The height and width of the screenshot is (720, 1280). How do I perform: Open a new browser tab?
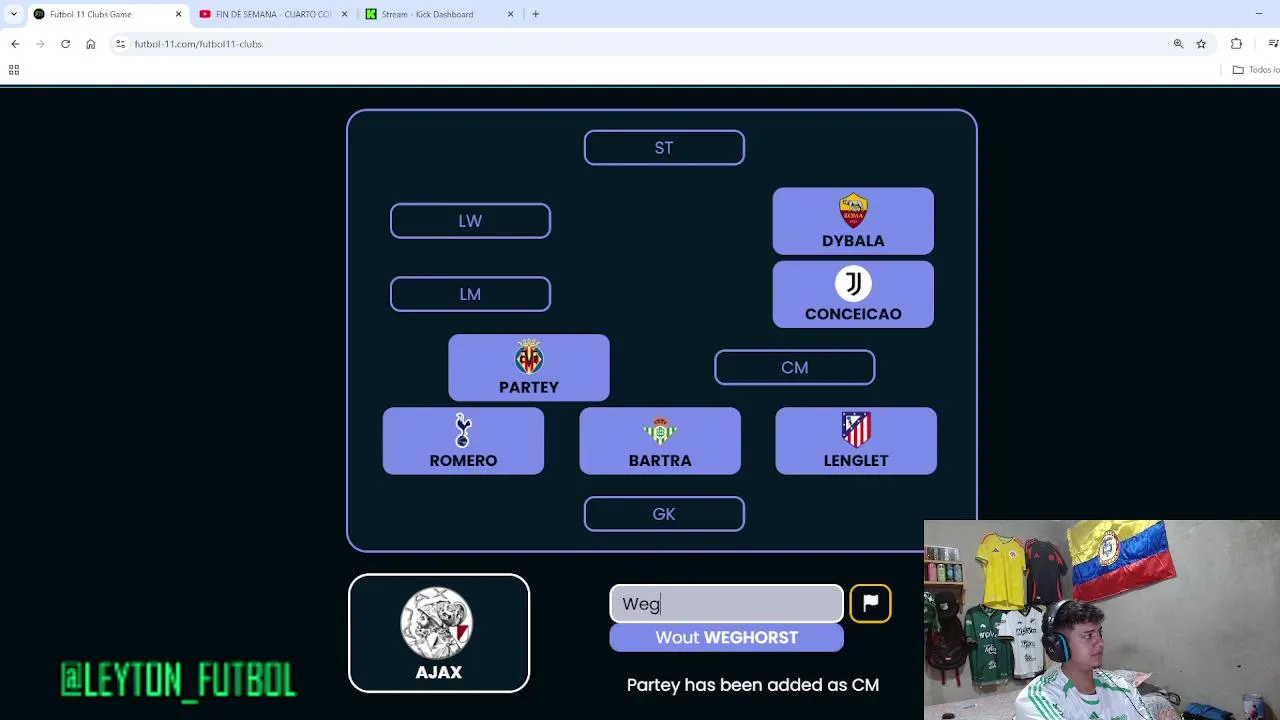pos(535,14)
